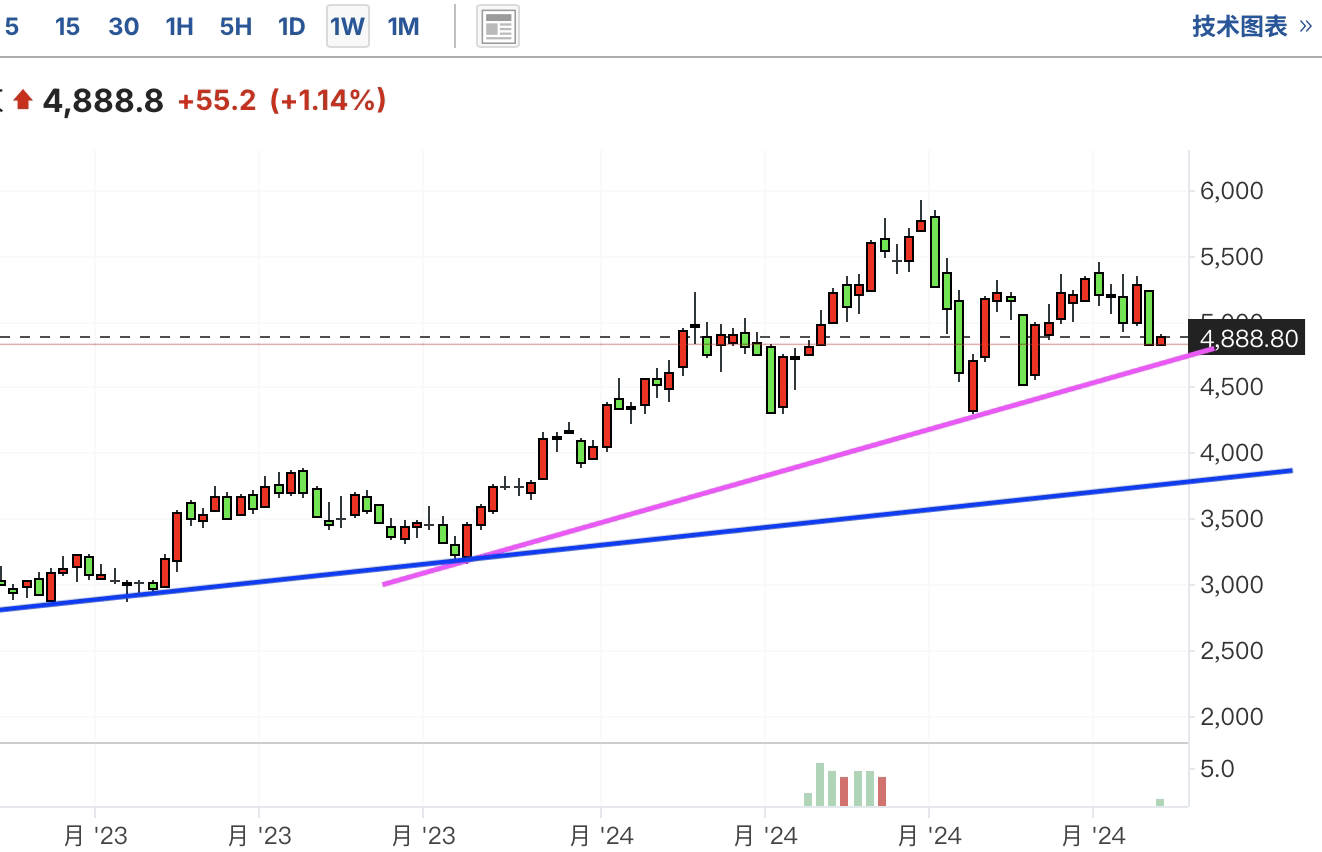Select the 15-minute timeframe
The width and height of the screenshot is (1322, 852).
(67, 26)
